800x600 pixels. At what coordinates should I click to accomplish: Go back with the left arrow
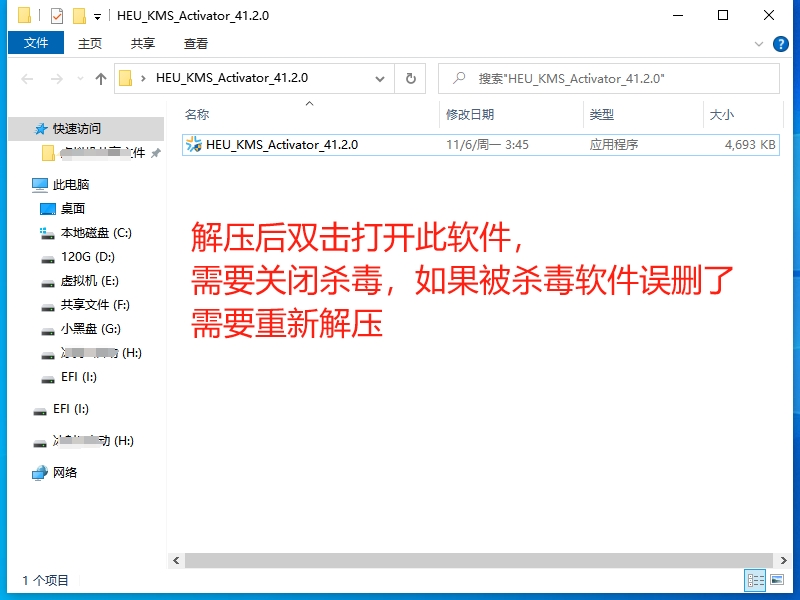click(27, 79)
